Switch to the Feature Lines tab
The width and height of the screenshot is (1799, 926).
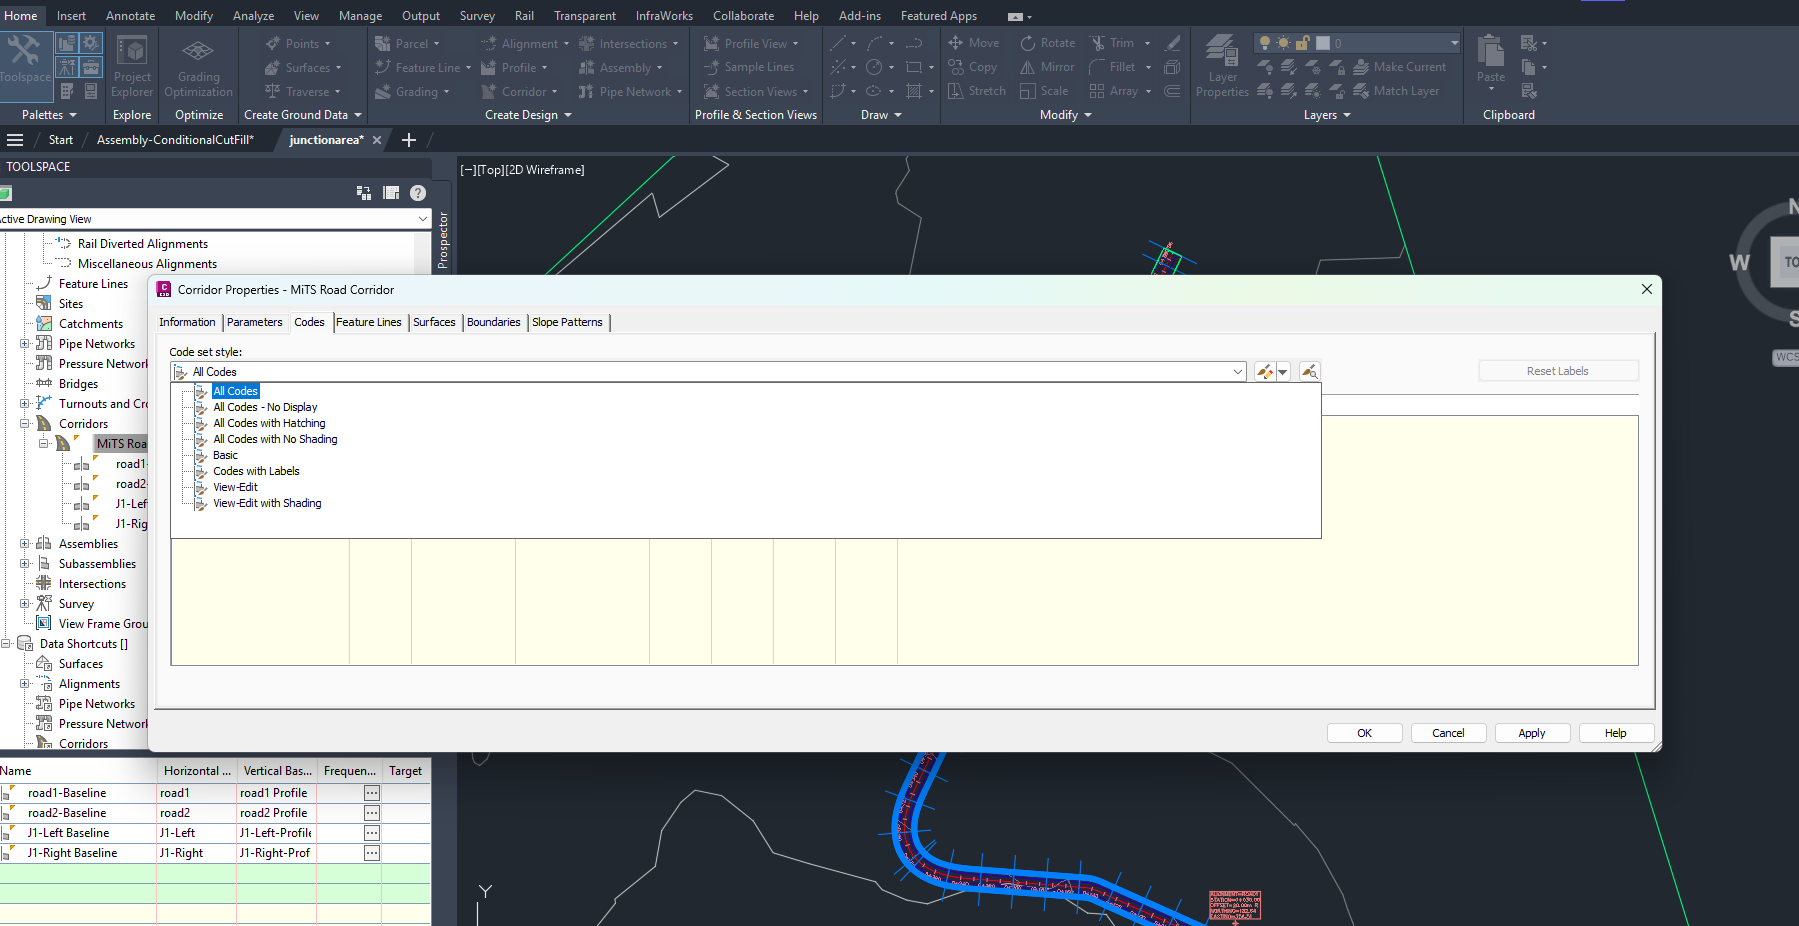click(x=368, y=322)
